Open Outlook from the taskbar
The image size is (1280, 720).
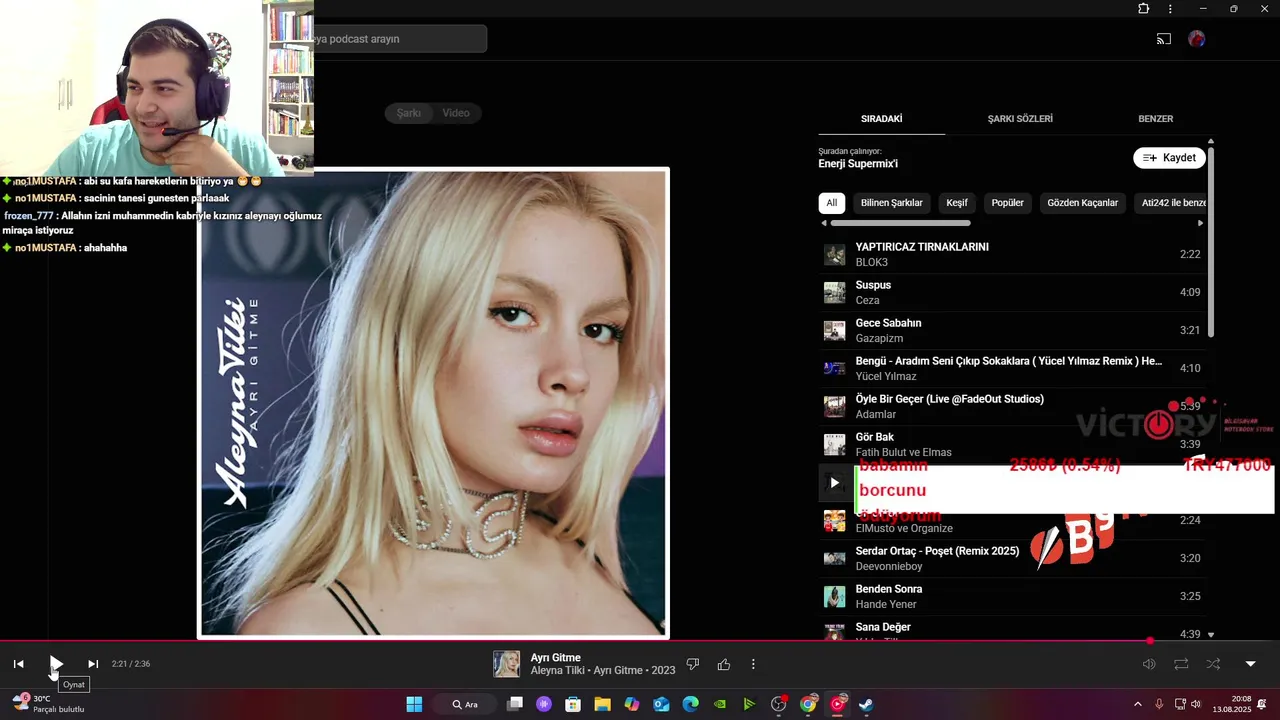[x=661, y=704]
